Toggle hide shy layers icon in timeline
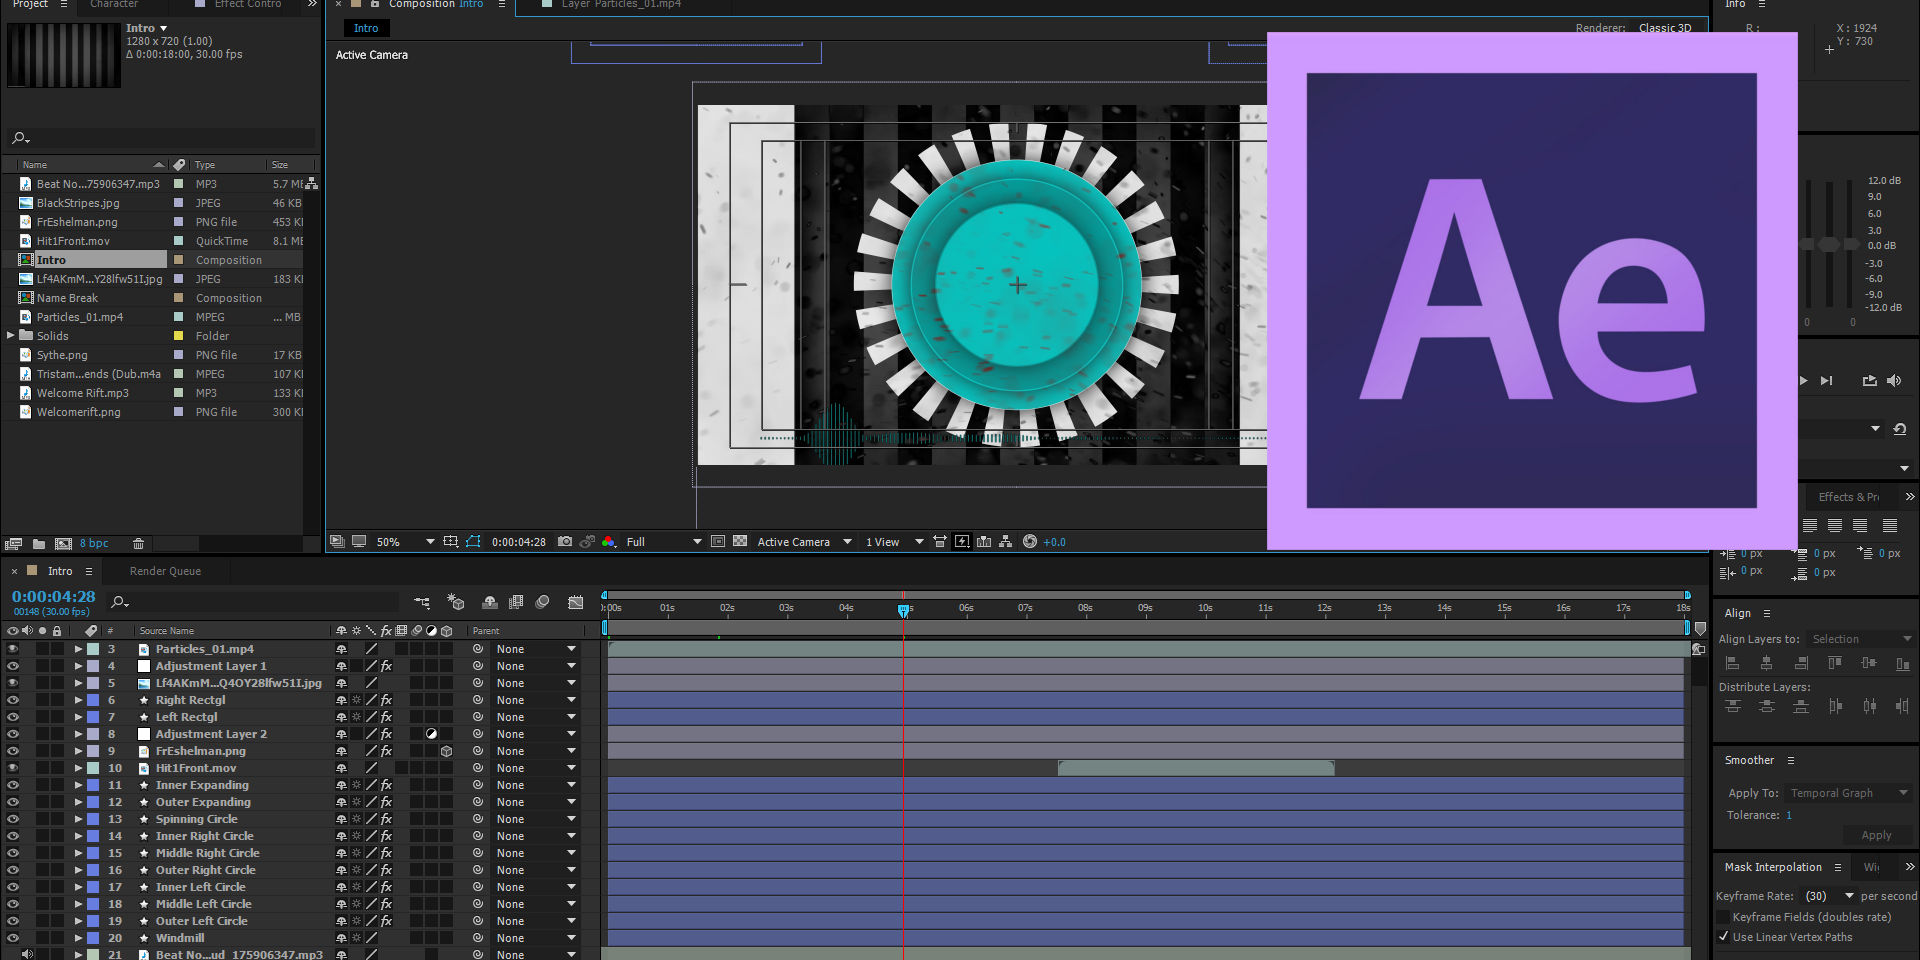This screenshot has width=1920, height=960. (x=490, y=602)
